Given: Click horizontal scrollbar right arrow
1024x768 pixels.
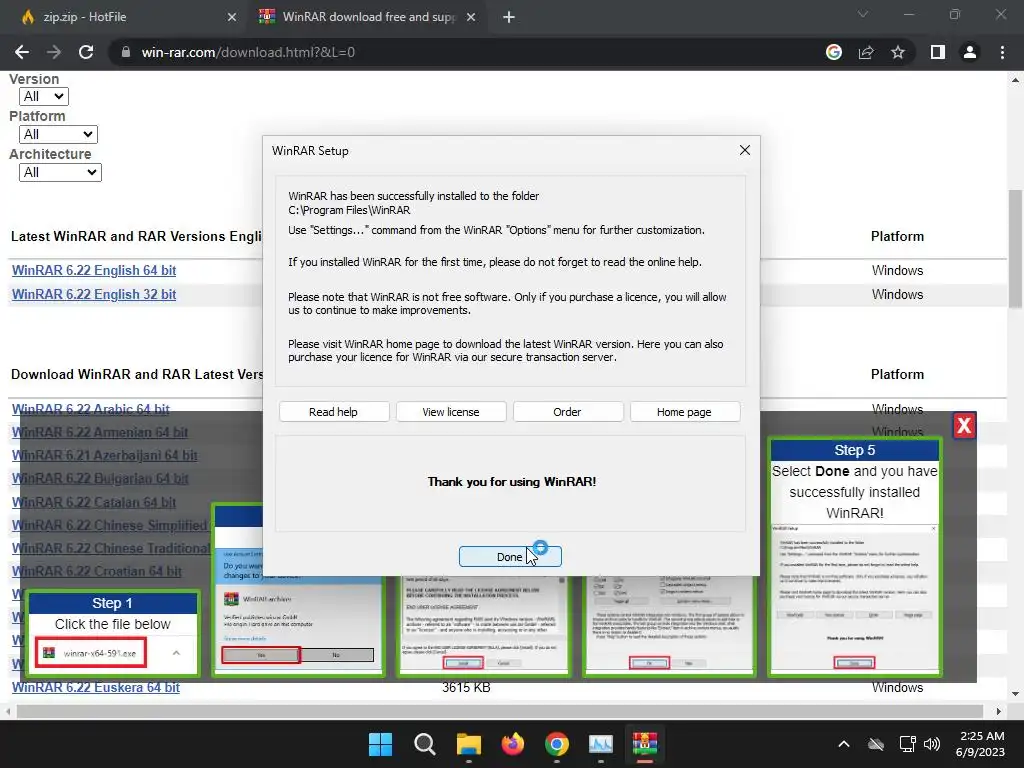Looking at the screenshot, I should point(999,711).
